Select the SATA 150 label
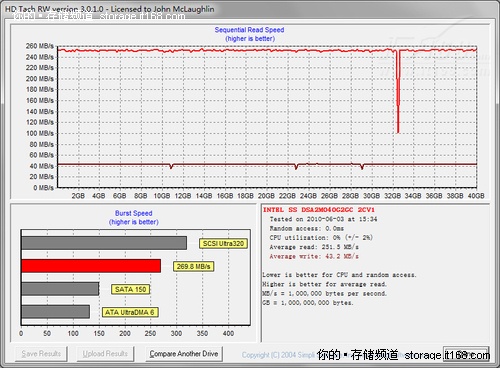This screenshot has height=368, width=500. tap(131, 289)
